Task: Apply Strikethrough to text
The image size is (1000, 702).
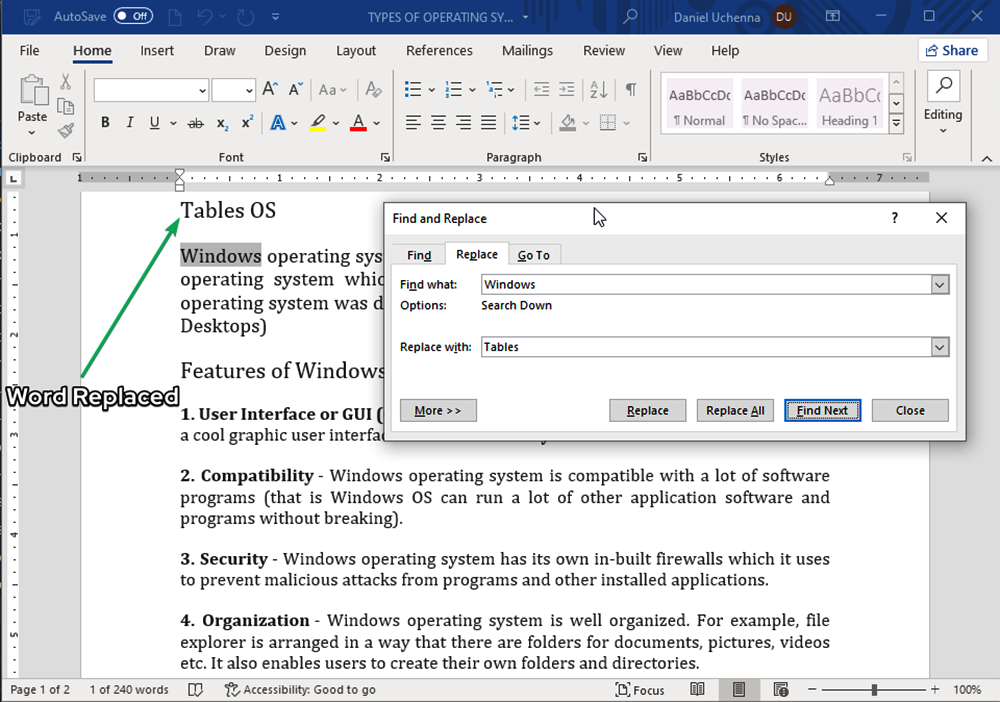Action: [x=196, y=123]
